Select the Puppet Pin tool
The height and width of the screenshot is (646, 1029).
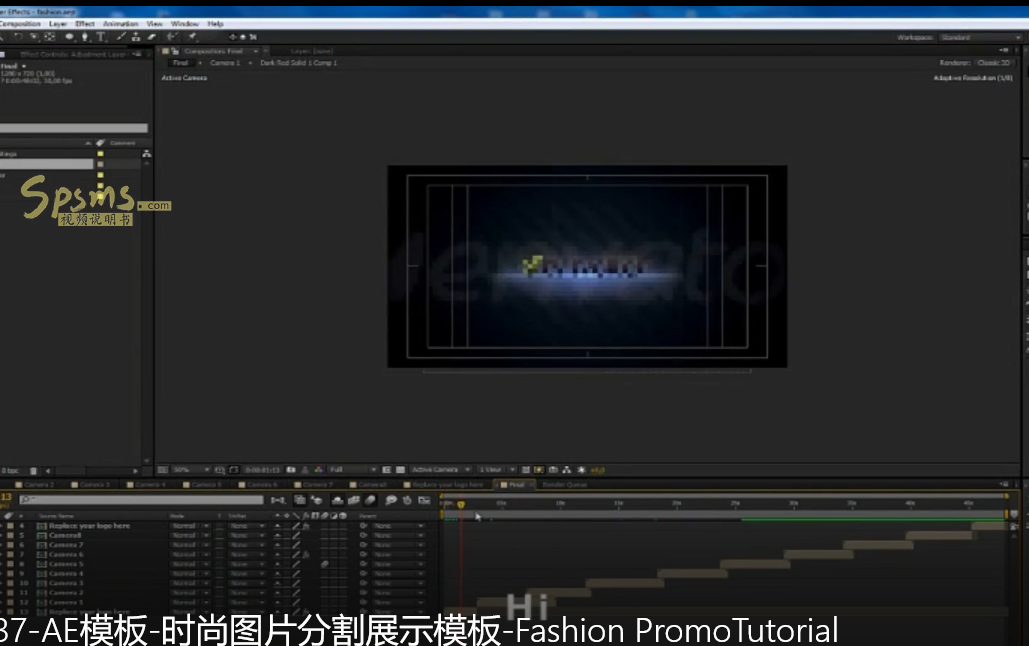point(192,37)
